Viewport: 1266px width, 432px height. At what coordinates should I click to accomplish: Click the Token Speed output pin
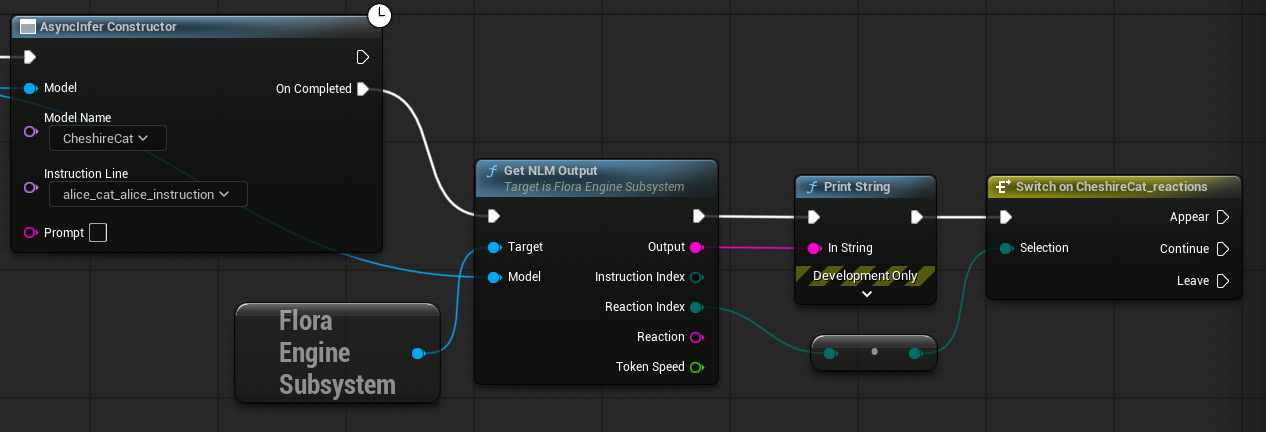(696, 367)
